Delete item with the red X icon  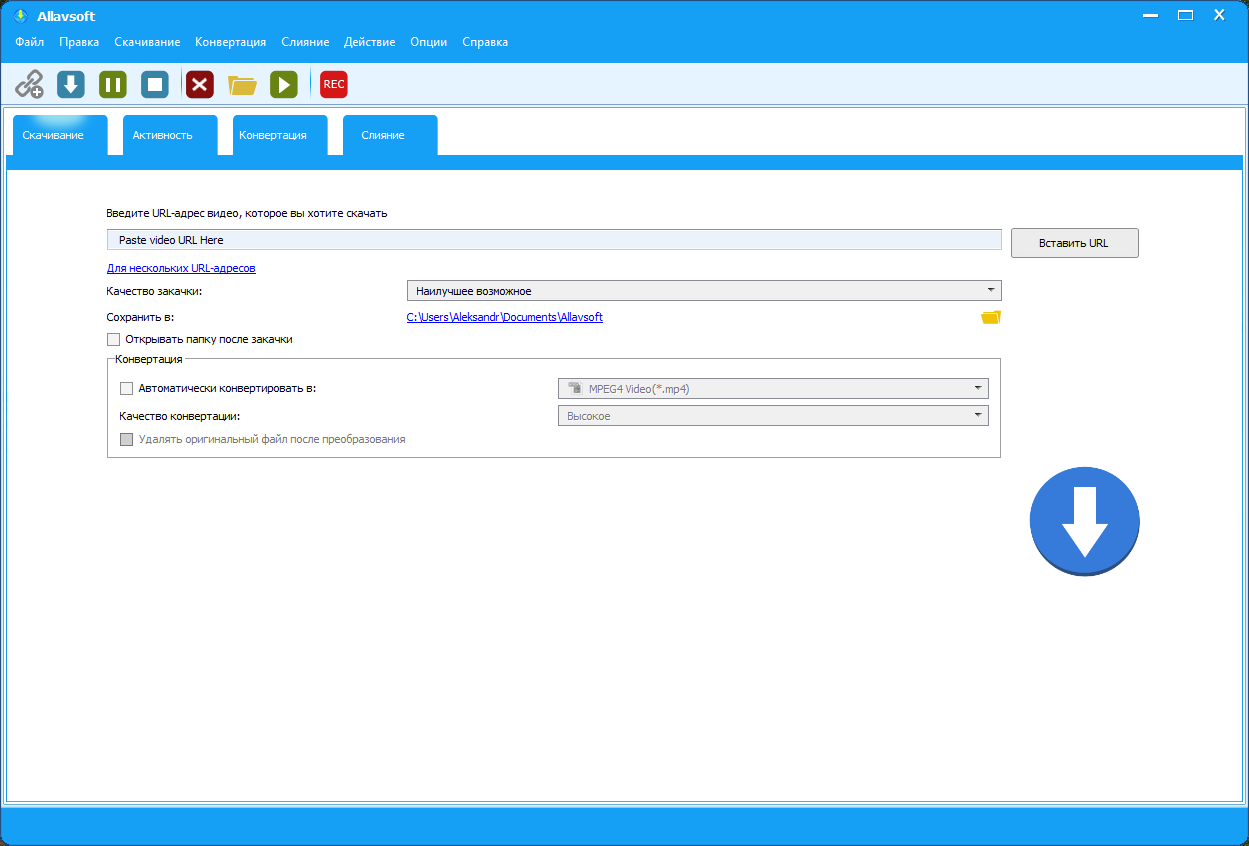click(x=200, y=85)
